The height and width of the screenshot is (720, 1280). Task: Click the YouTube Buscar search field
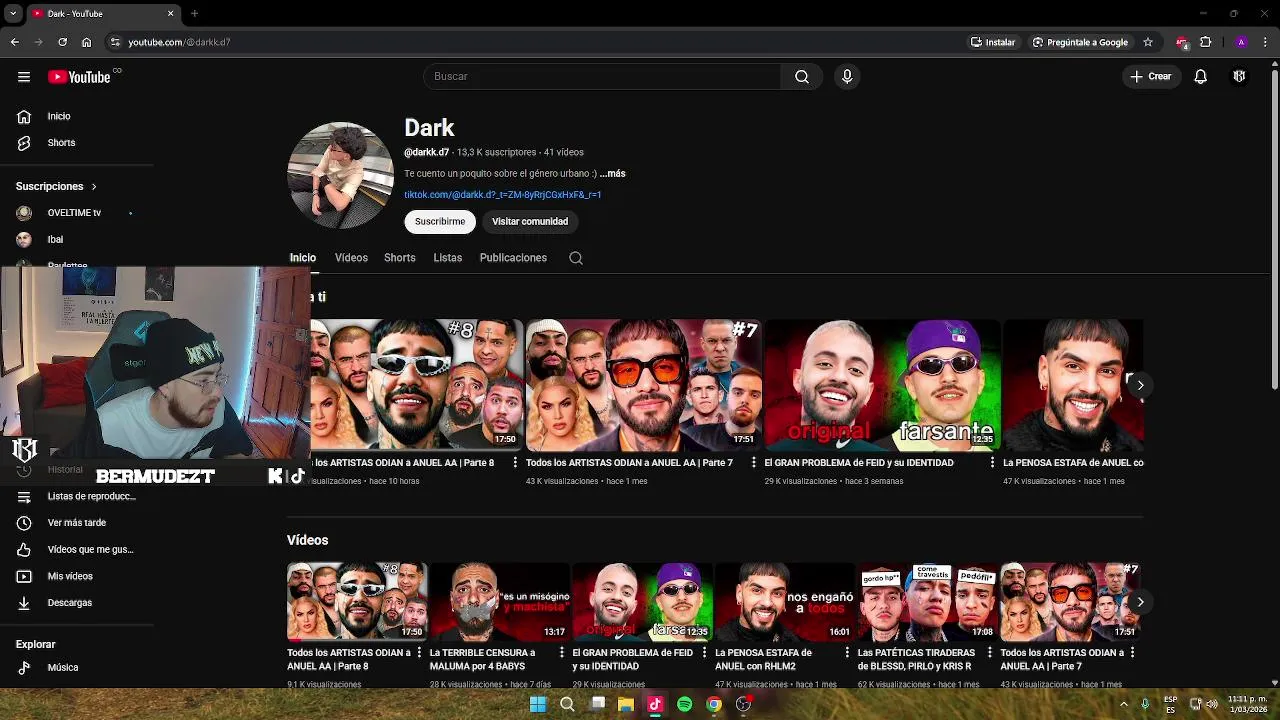click(x=602, y=77)
